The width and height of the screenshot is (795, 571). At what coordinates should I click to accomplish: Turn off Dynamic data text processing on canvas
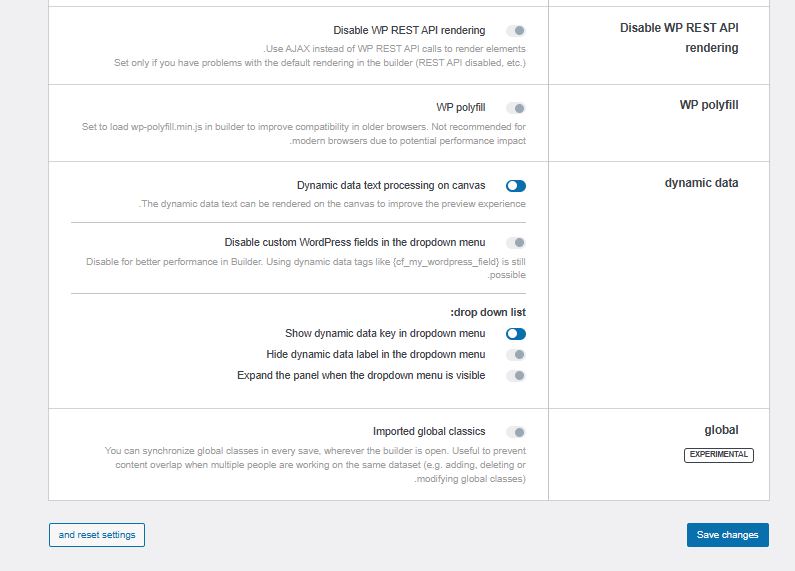pyautogui.click(x=516, y=186)
